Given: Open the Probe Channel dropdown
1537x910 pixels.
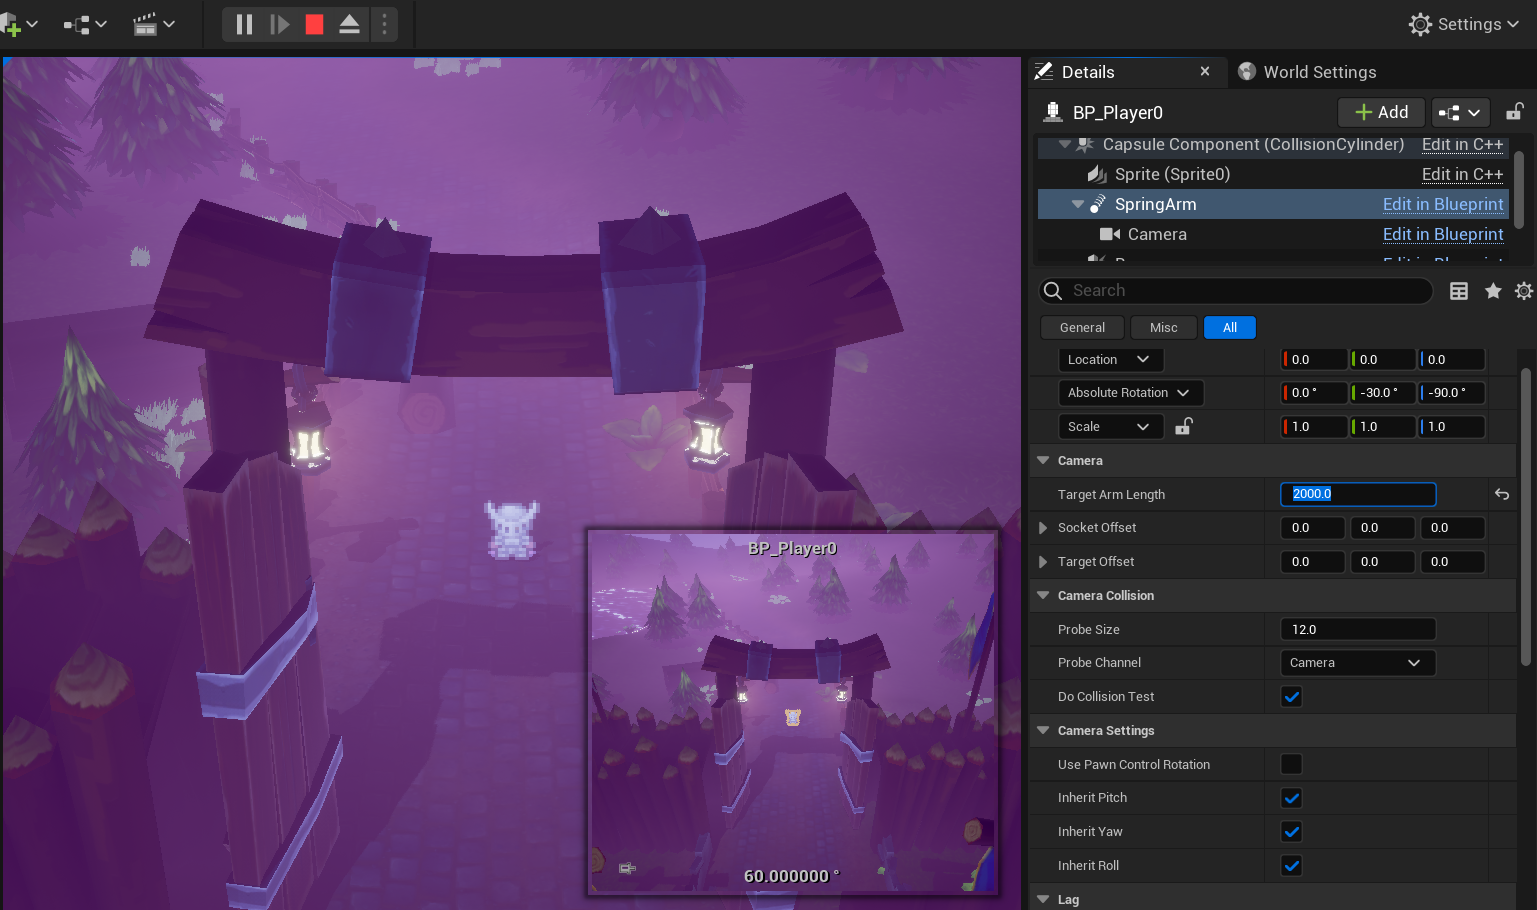Looking at the screenshot, I should pyautogui.click(x=1357, y=663).
